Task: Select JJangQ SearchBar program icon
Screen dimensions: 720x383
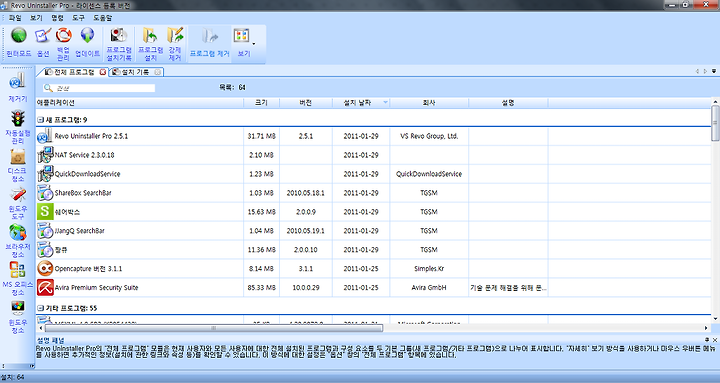Action: click(45, 231)
